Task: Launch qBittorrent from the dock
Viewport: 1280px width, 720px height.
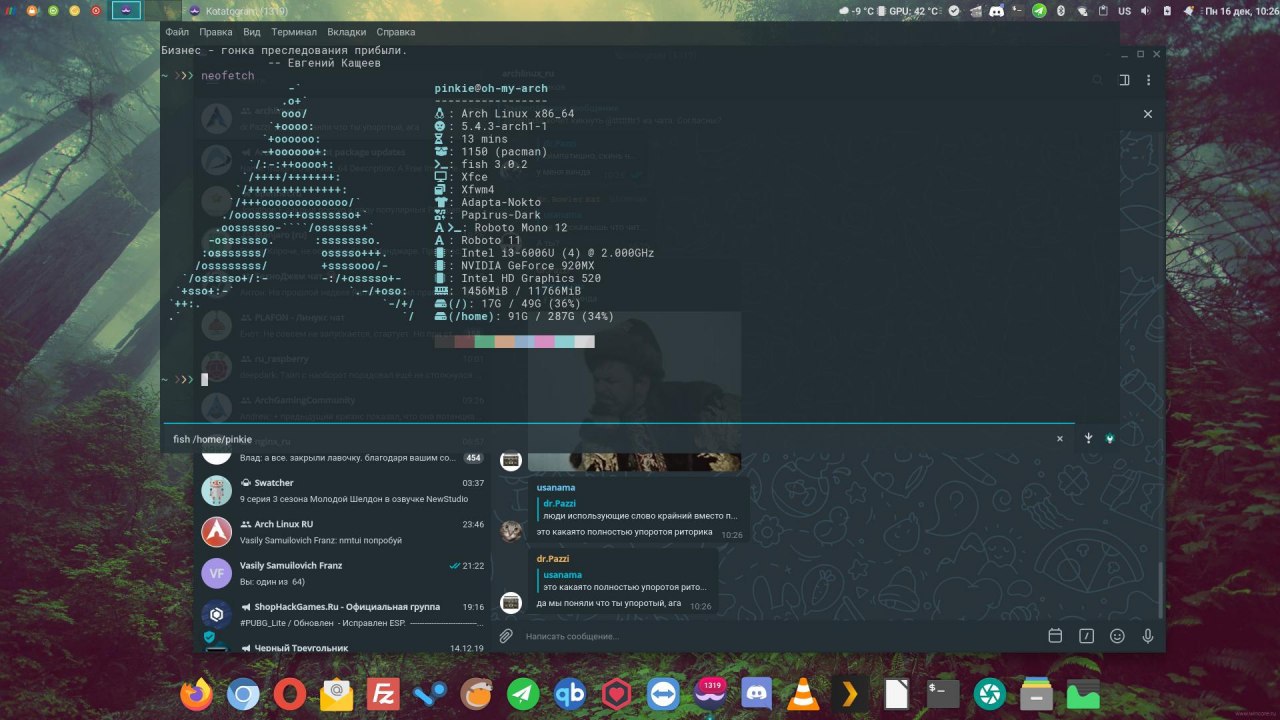Action: pyautogui.click(x=570, y=693)
